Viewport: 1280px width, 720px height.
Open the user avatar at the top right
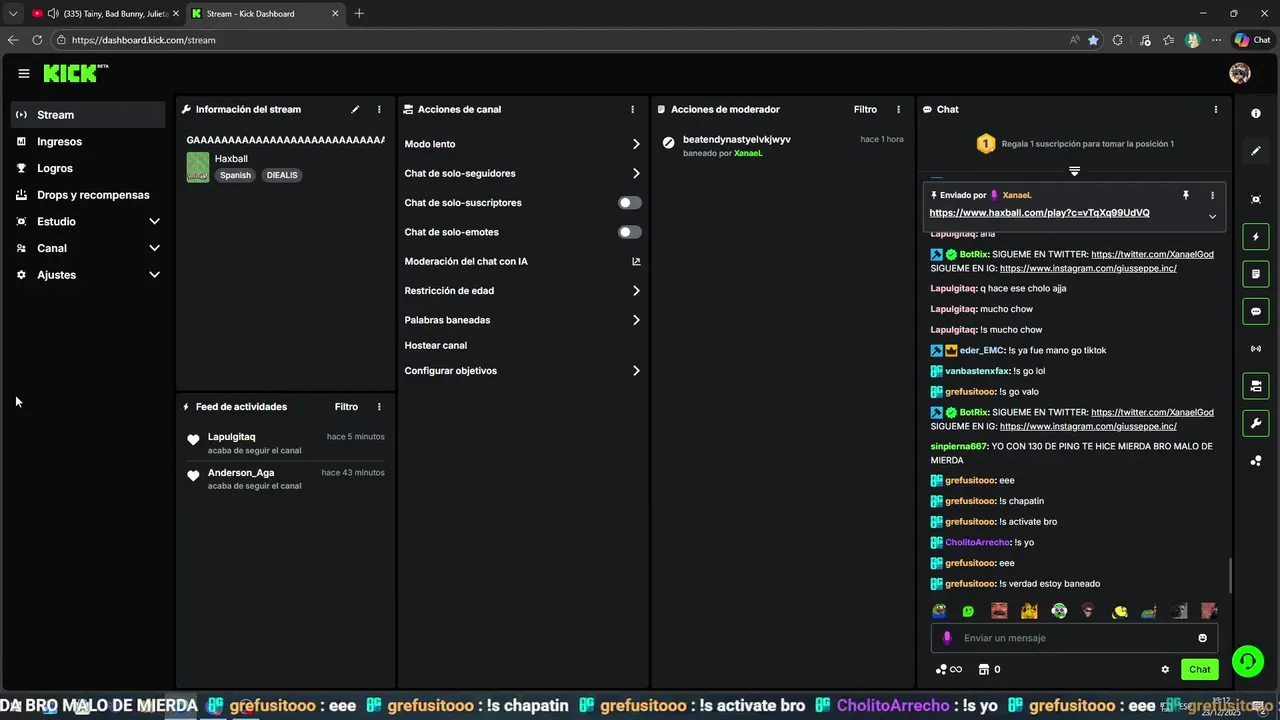click(x=1240, y=73)
